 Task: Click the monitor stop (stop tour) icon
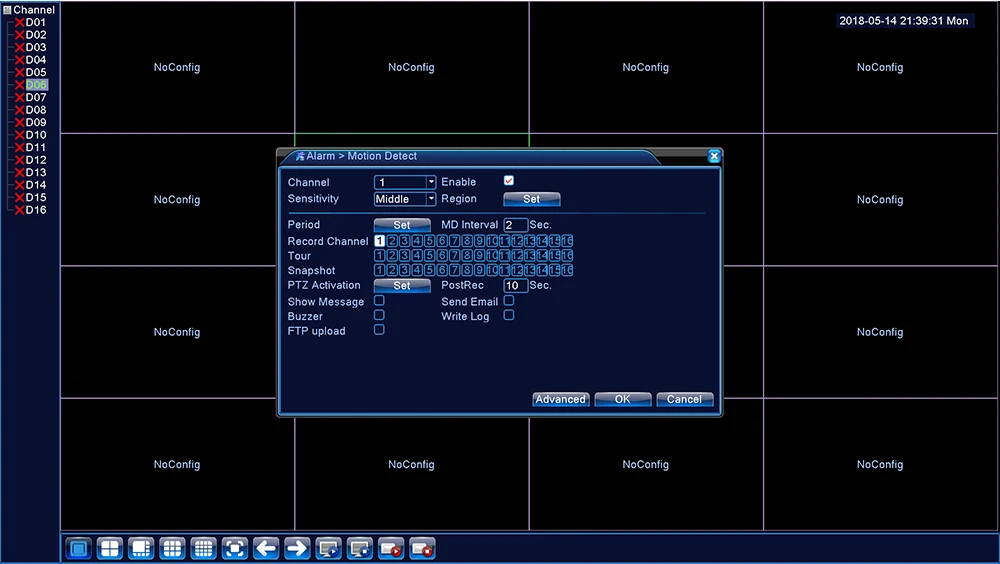(360, 548)
